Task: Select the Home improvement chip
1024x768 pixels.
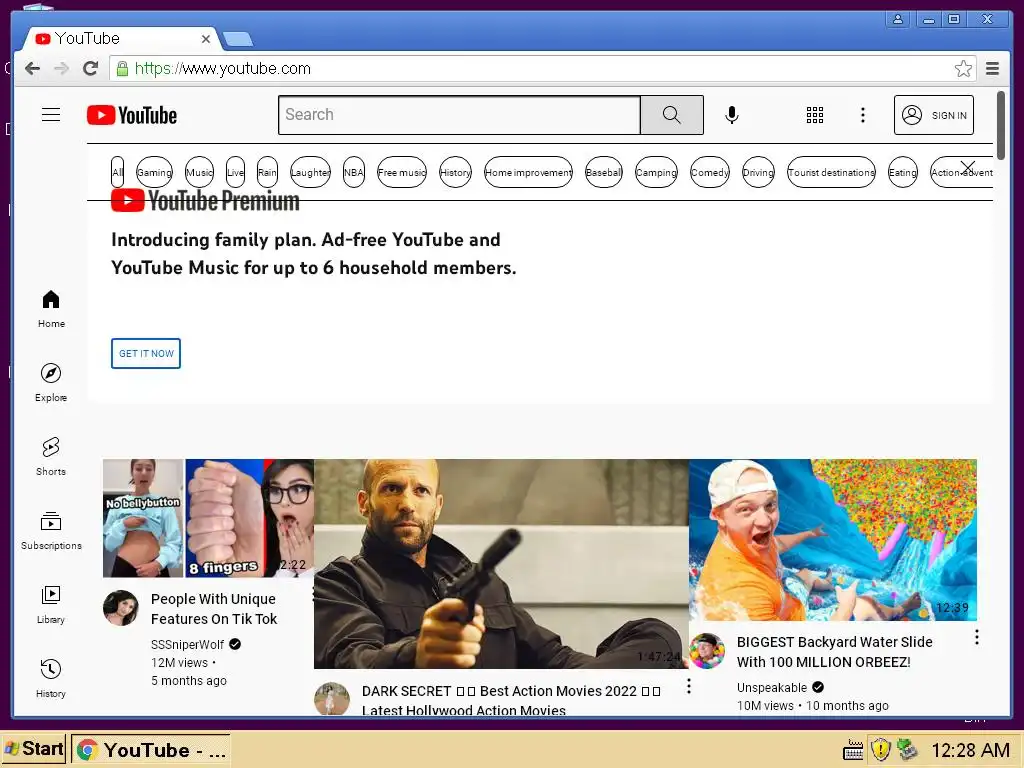Action: (528, 172)
